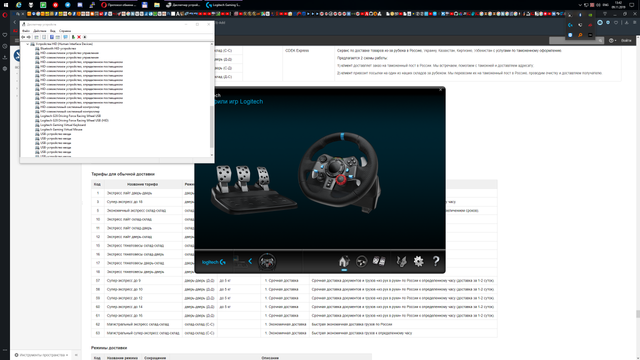Open the Home screen in Logitech Gaming Software
This screenshot has height=360, width=640.
(344, 261)
